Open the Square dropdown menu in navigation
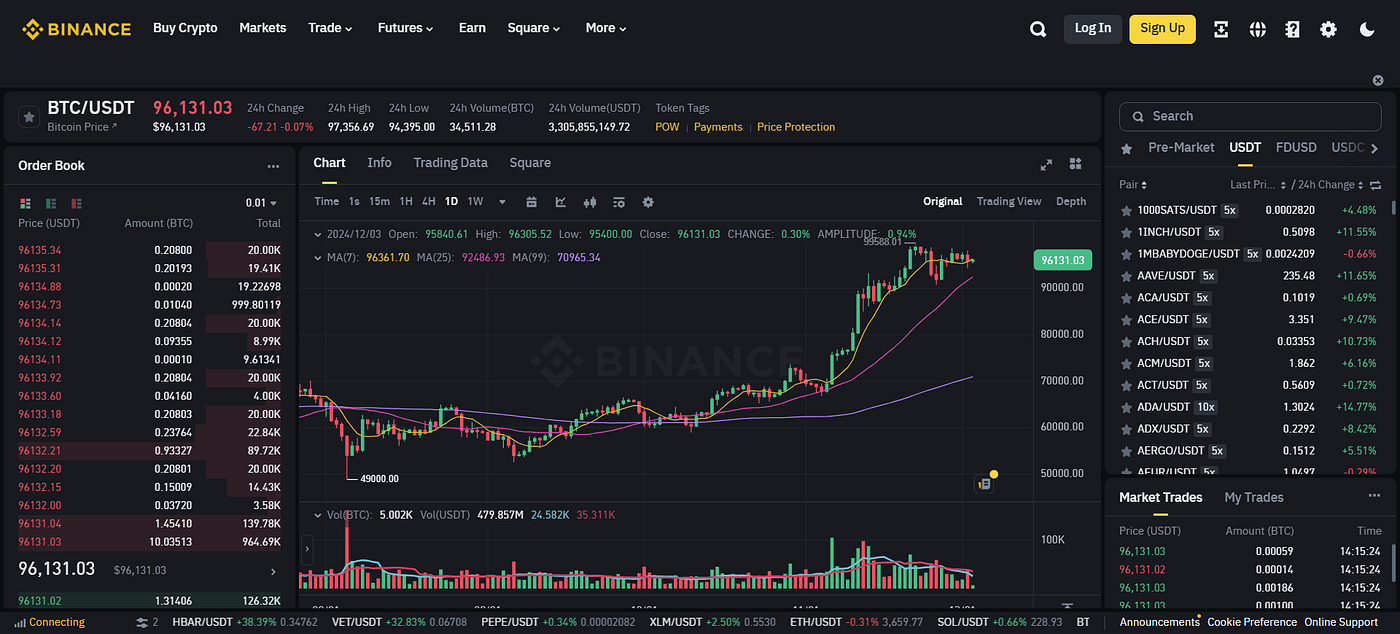This screenshot has width=1400, height=634. click(x=534, y=29)
